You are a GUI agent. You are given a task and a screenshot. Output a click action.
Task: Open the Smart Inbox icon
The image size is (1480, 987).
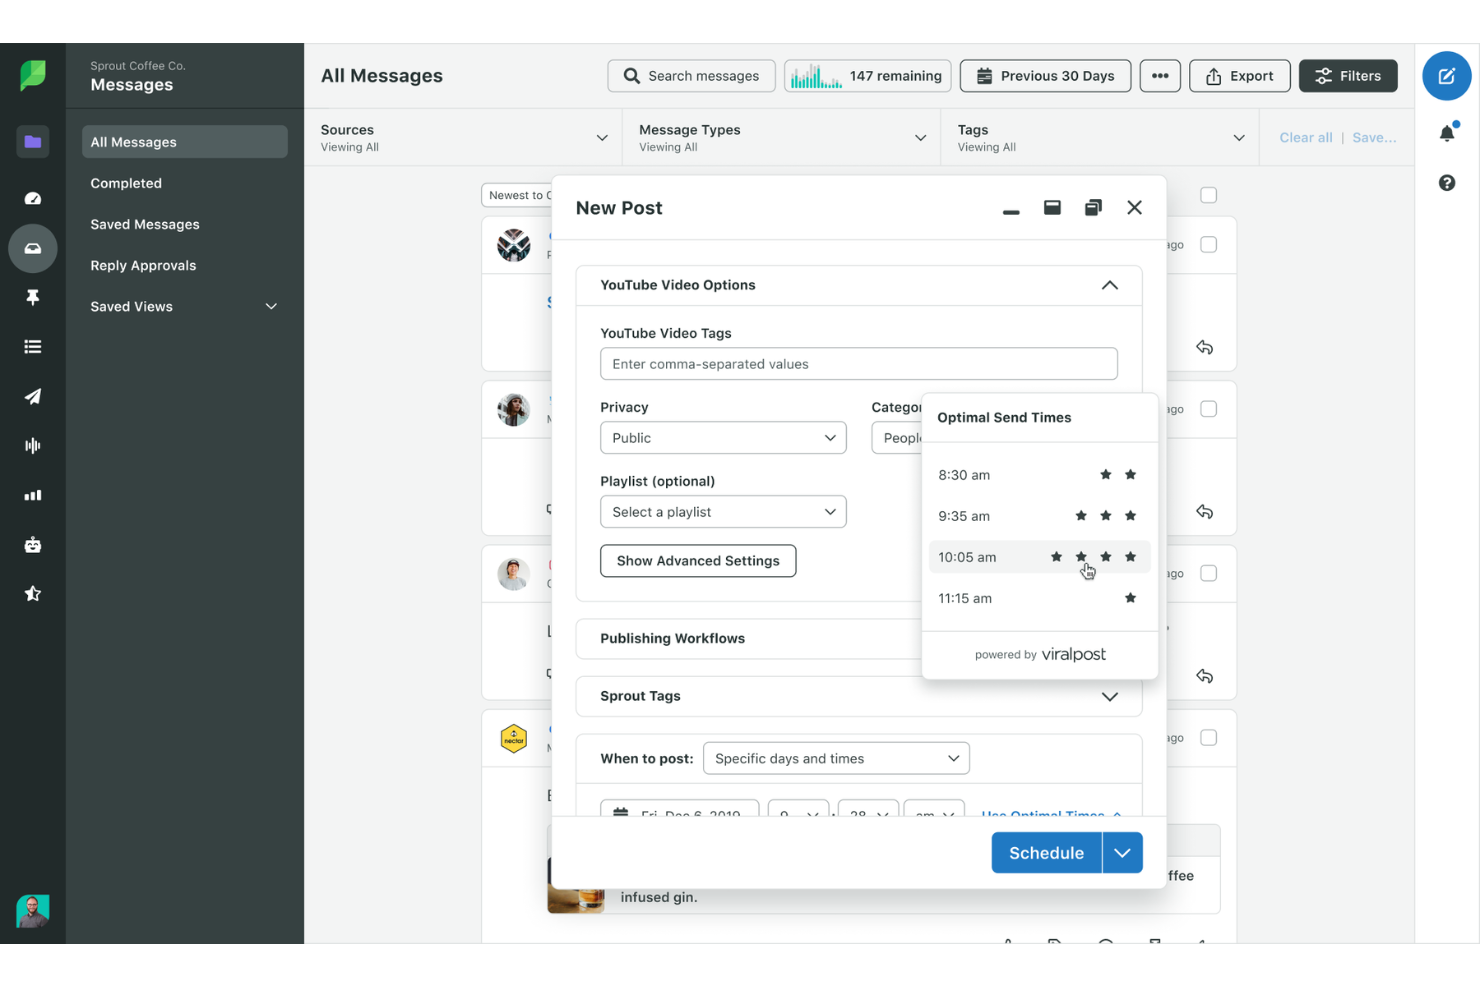(33, 248)
